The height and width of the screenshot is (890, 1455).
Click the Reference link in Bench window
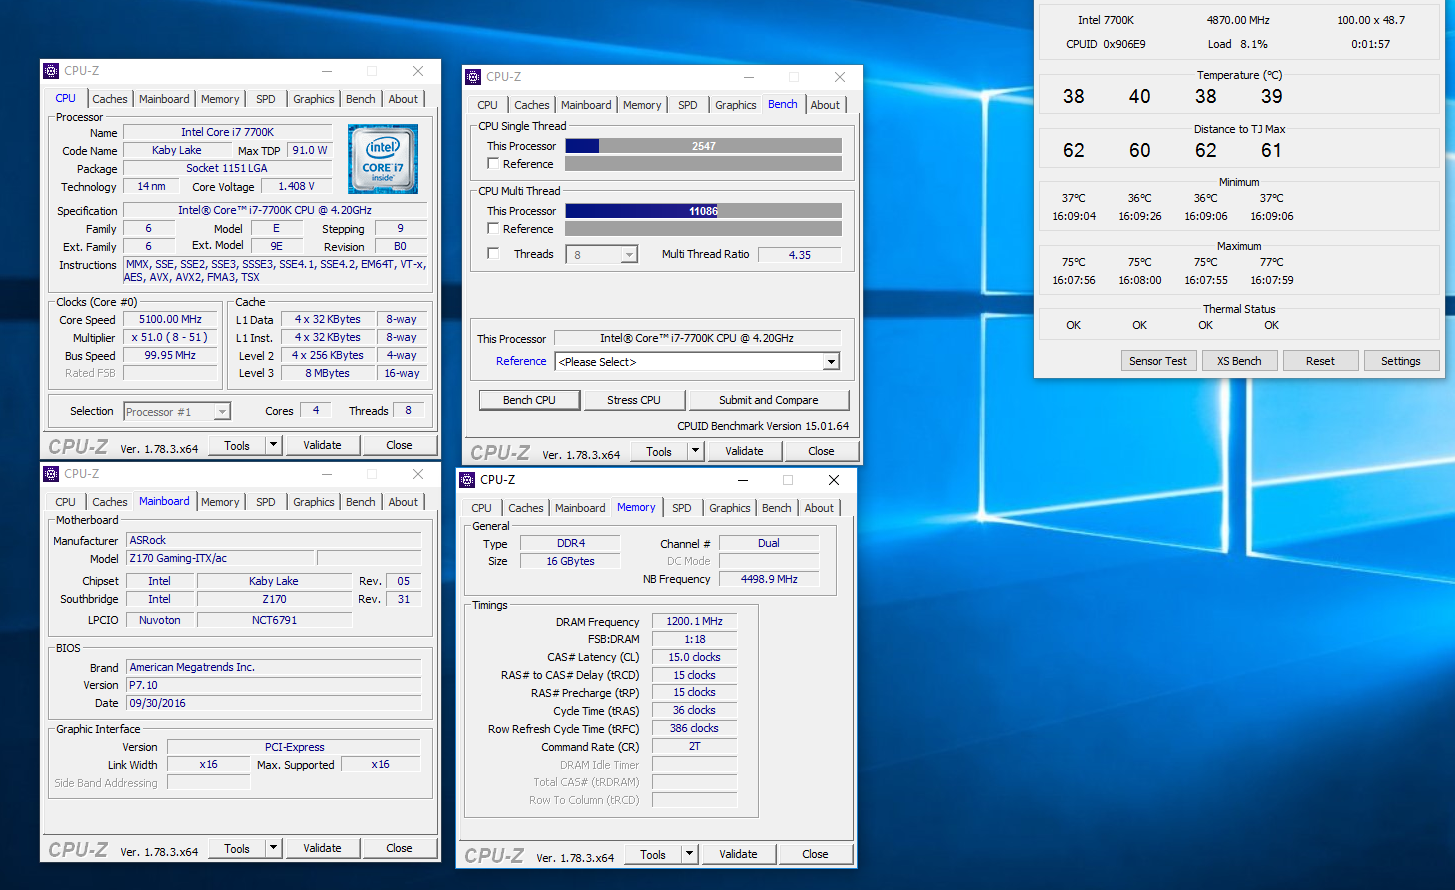(521, 361)
